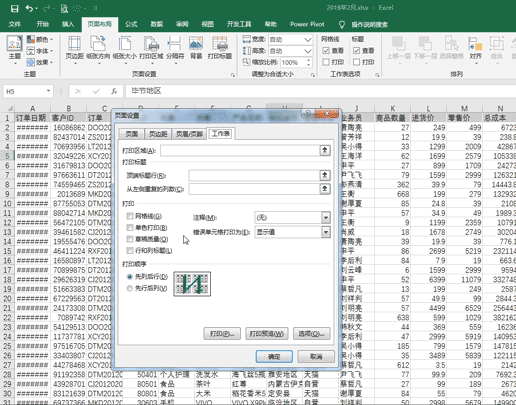Click the print preview quick access icon
Image resolution: width=516 pixels, height=405 pixels.
(x=64, y=8)
